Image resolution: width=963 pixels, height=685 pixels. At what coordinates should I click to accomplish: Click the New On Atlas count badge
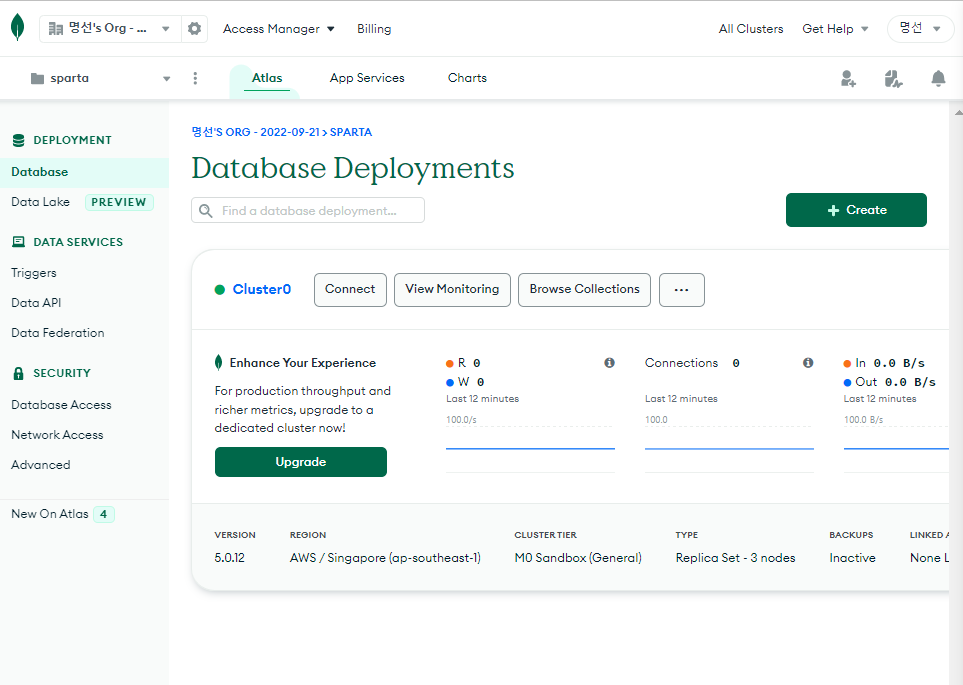click(x=104, y=514)
